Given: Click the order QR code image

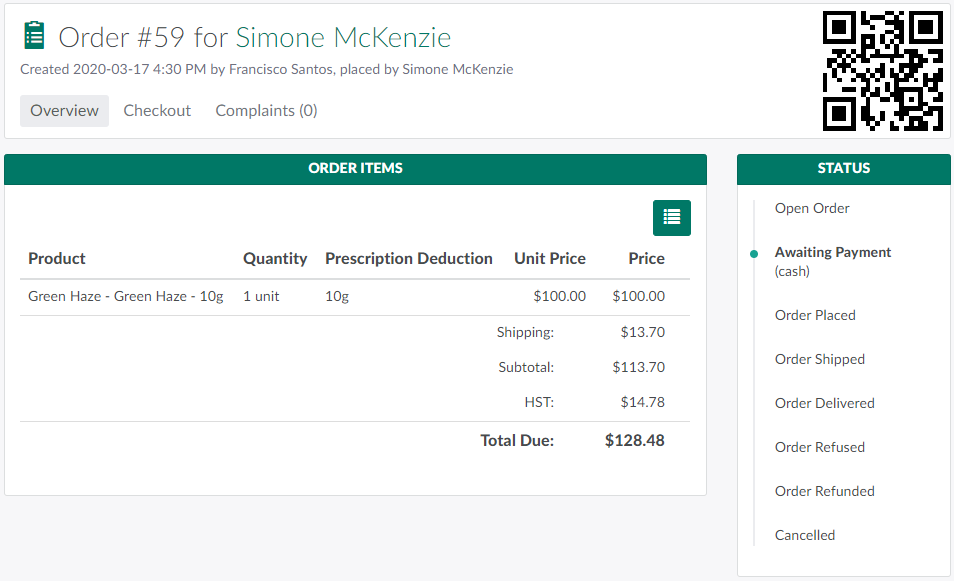Looking at the screenshot, I should 882,71.
